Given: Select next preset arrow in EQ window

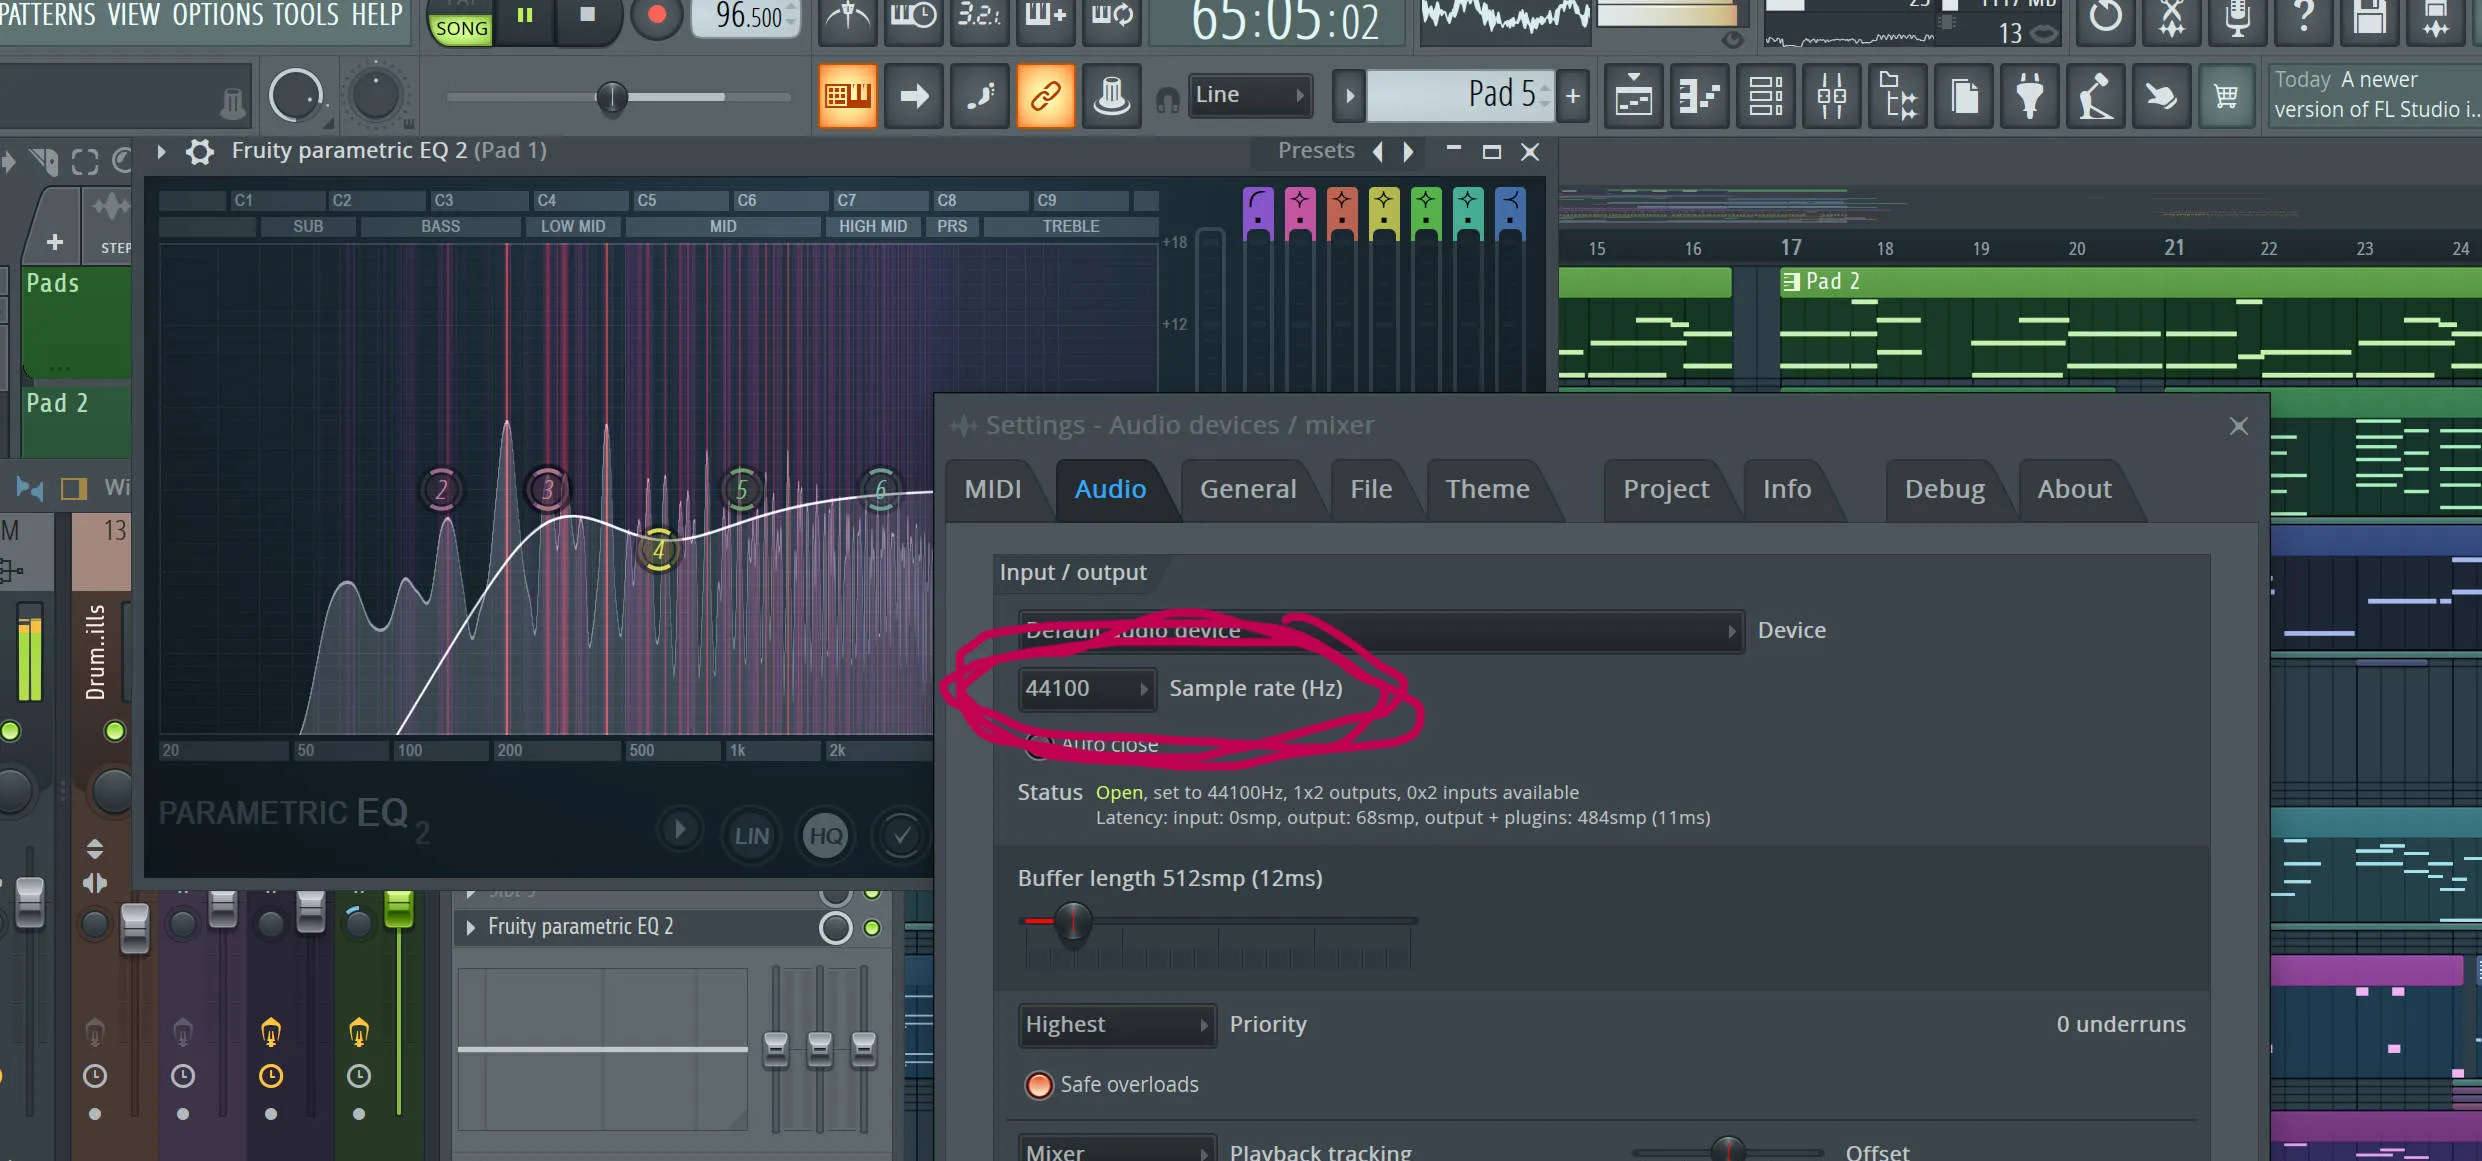Looking at the screenshot, I should (1408, 152).
